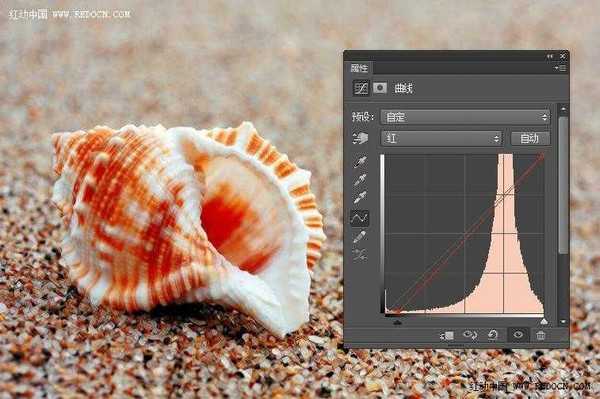
Task: Click the panel scroll down arrow
Action: [x=563, y=322]
